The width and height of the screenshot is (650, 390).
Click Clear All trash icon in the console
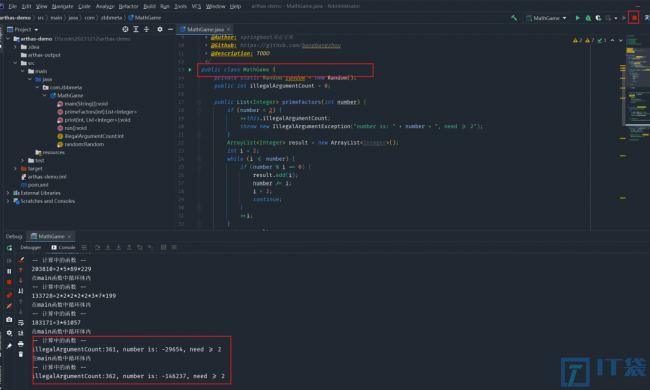click(21, 354)
